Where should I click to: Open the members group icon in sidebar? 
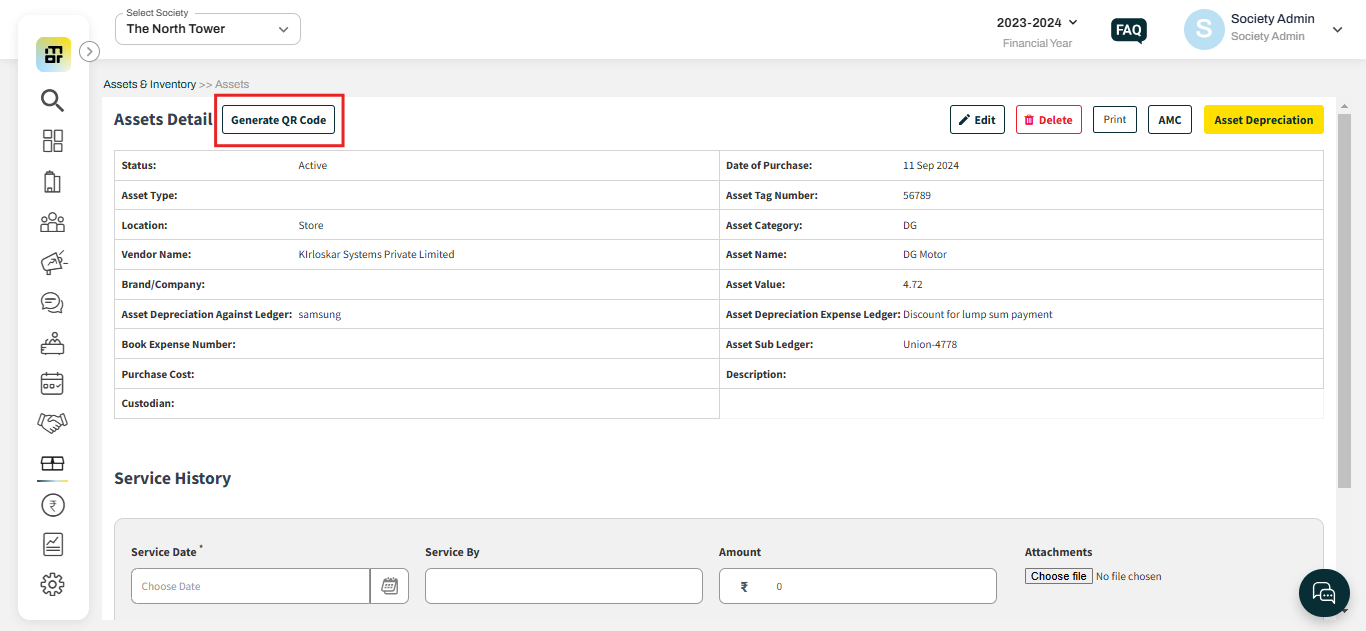(x=53, y=222)
